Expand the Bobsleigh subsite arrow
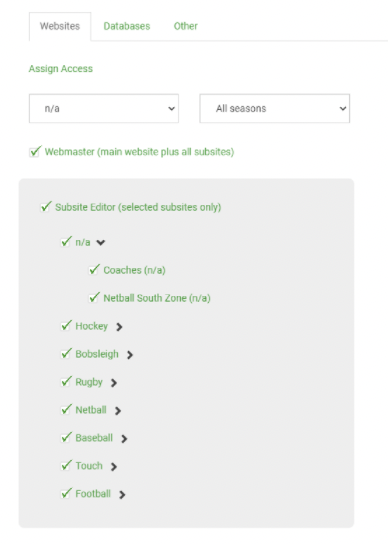 pyautogui.click(x=129, y=355)
